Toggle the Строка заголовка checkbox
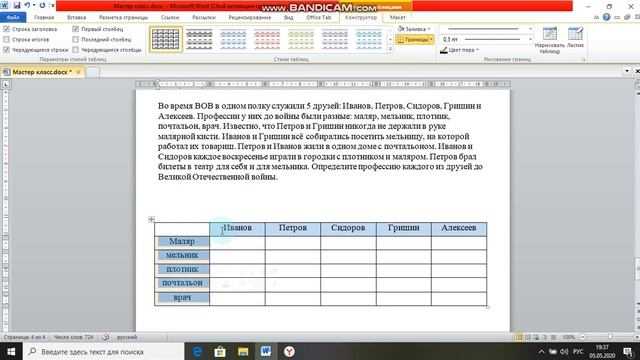 coord(6,29)
